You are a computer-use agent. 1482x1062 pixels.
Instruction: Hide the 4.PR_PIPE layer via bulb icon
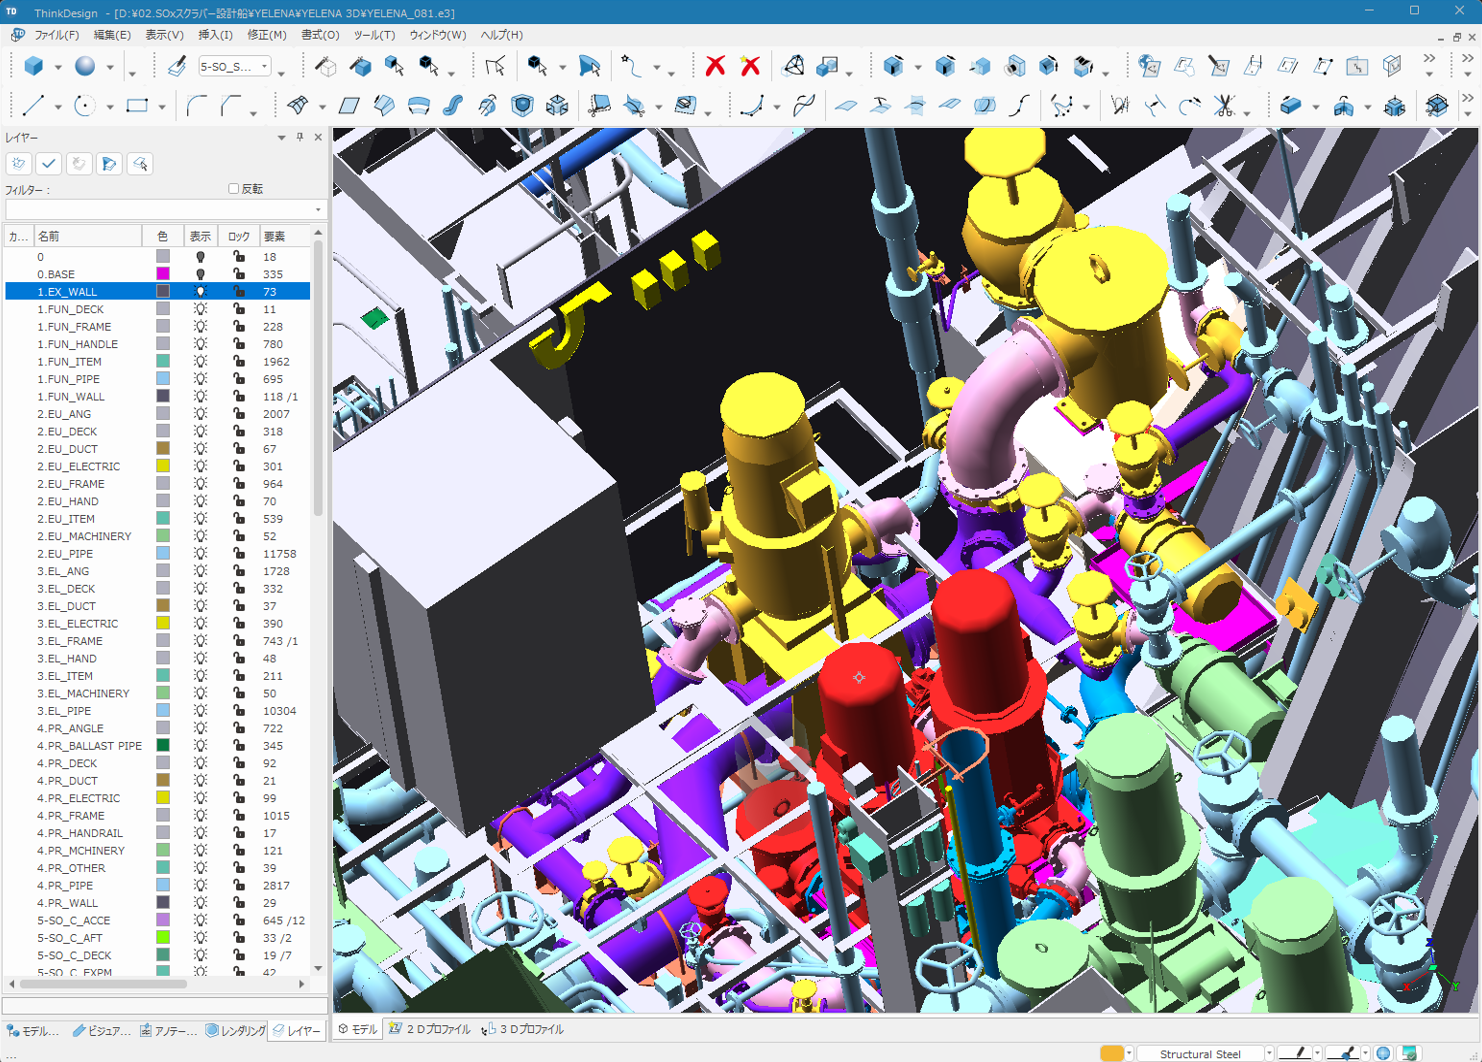[x=200, y=886]
